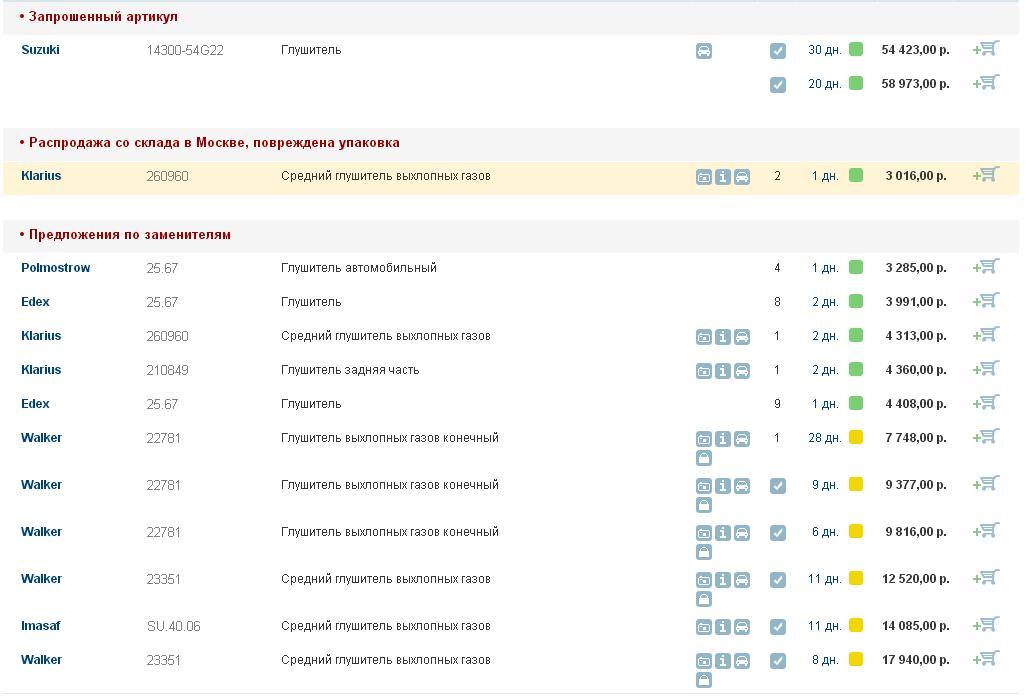Open info icon for Walker 17 940,00 р. row

pos(723,661)
